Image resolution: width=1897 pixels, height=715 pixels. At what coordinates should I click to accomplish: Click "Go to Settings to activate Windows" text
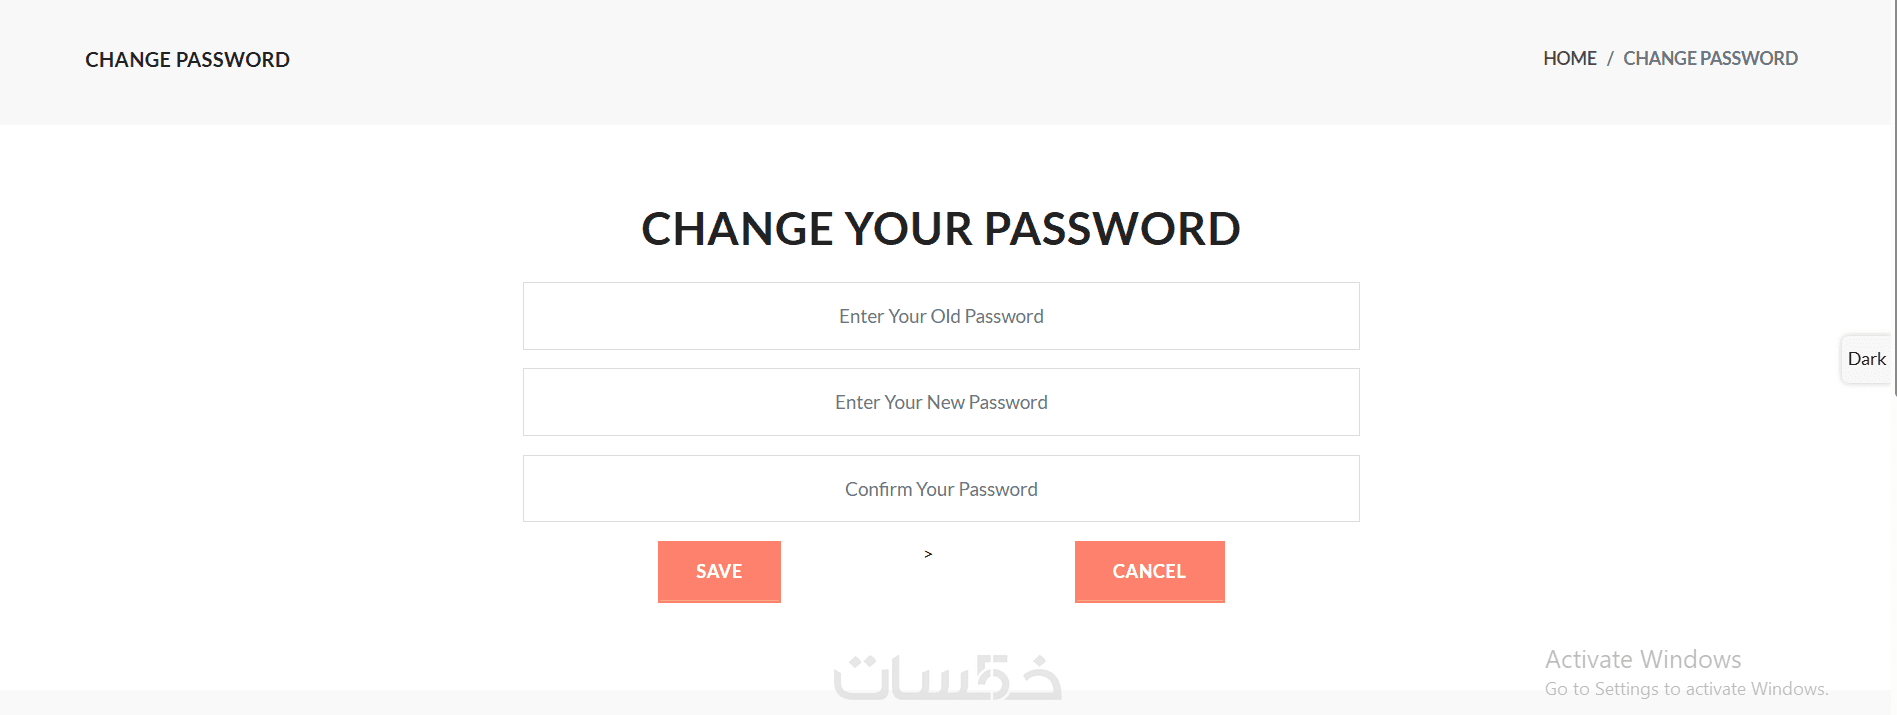pos(1686,689)
